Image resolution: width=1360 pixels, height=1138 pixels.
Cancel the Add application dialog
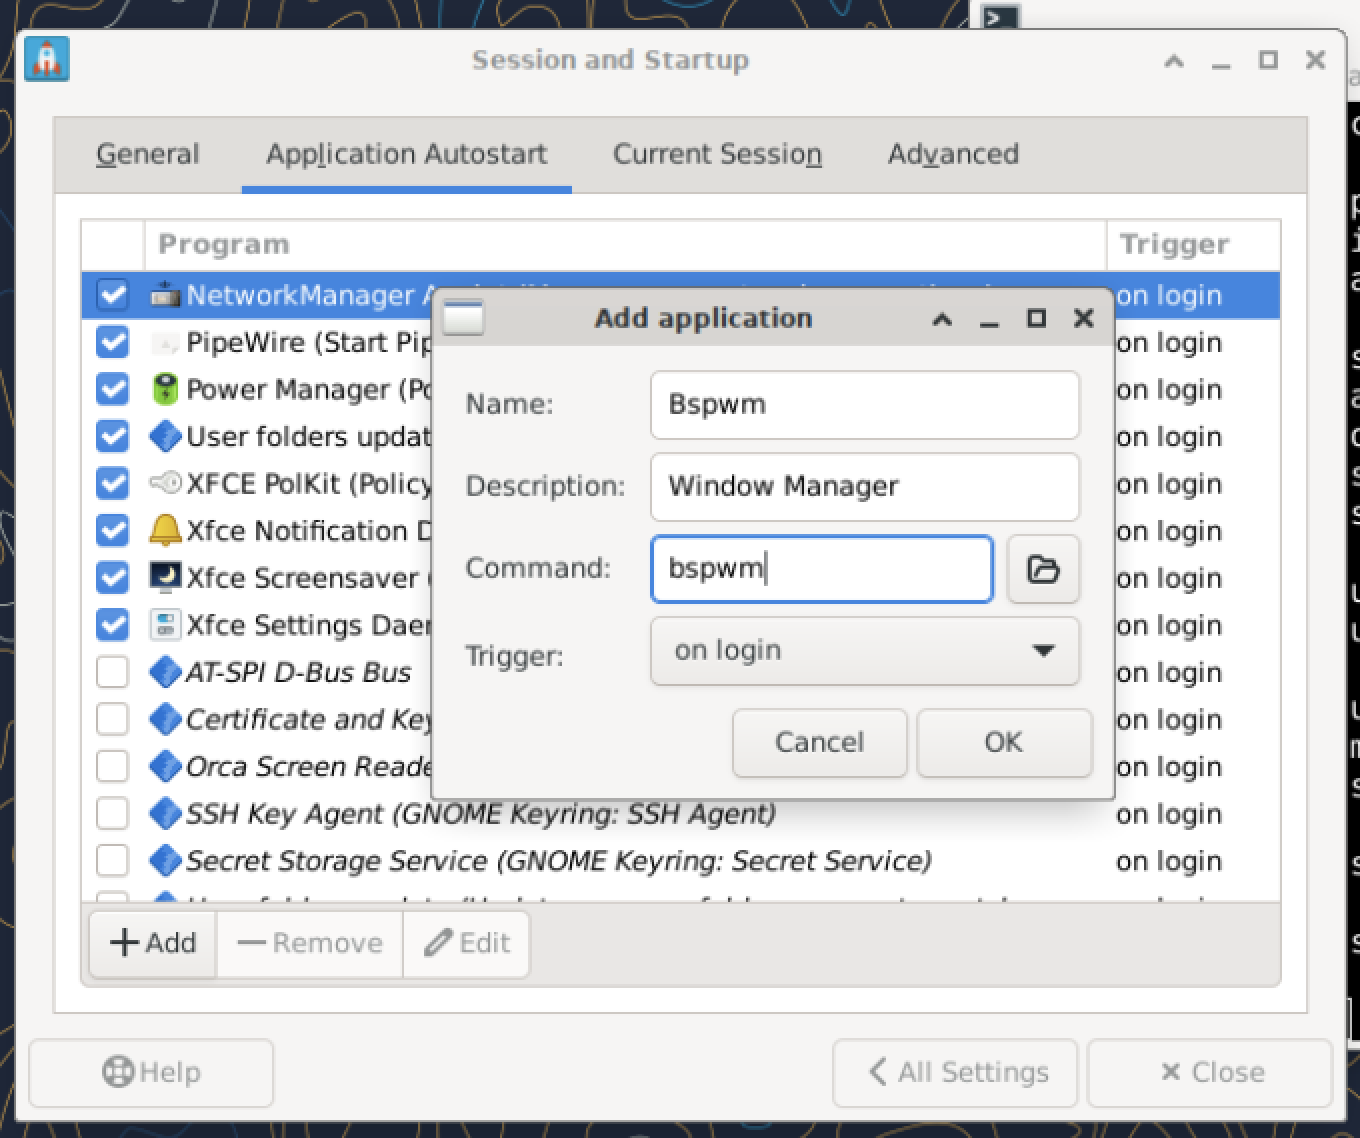point(819,742)
